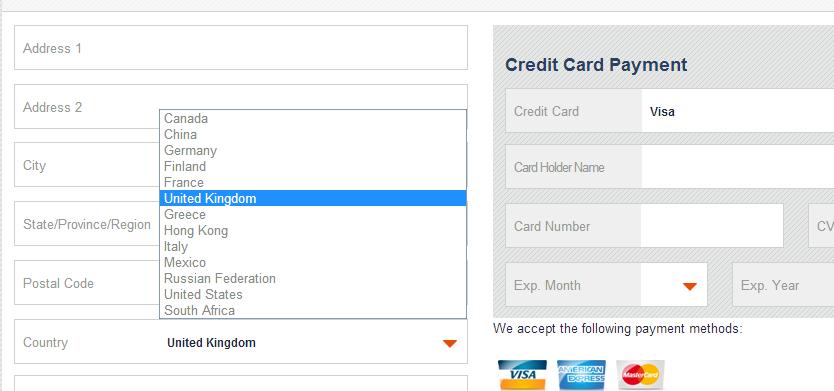Open the Exp. Year dropdown
Viewport: 834px width, 391px height.
click(x=783, y=285)
